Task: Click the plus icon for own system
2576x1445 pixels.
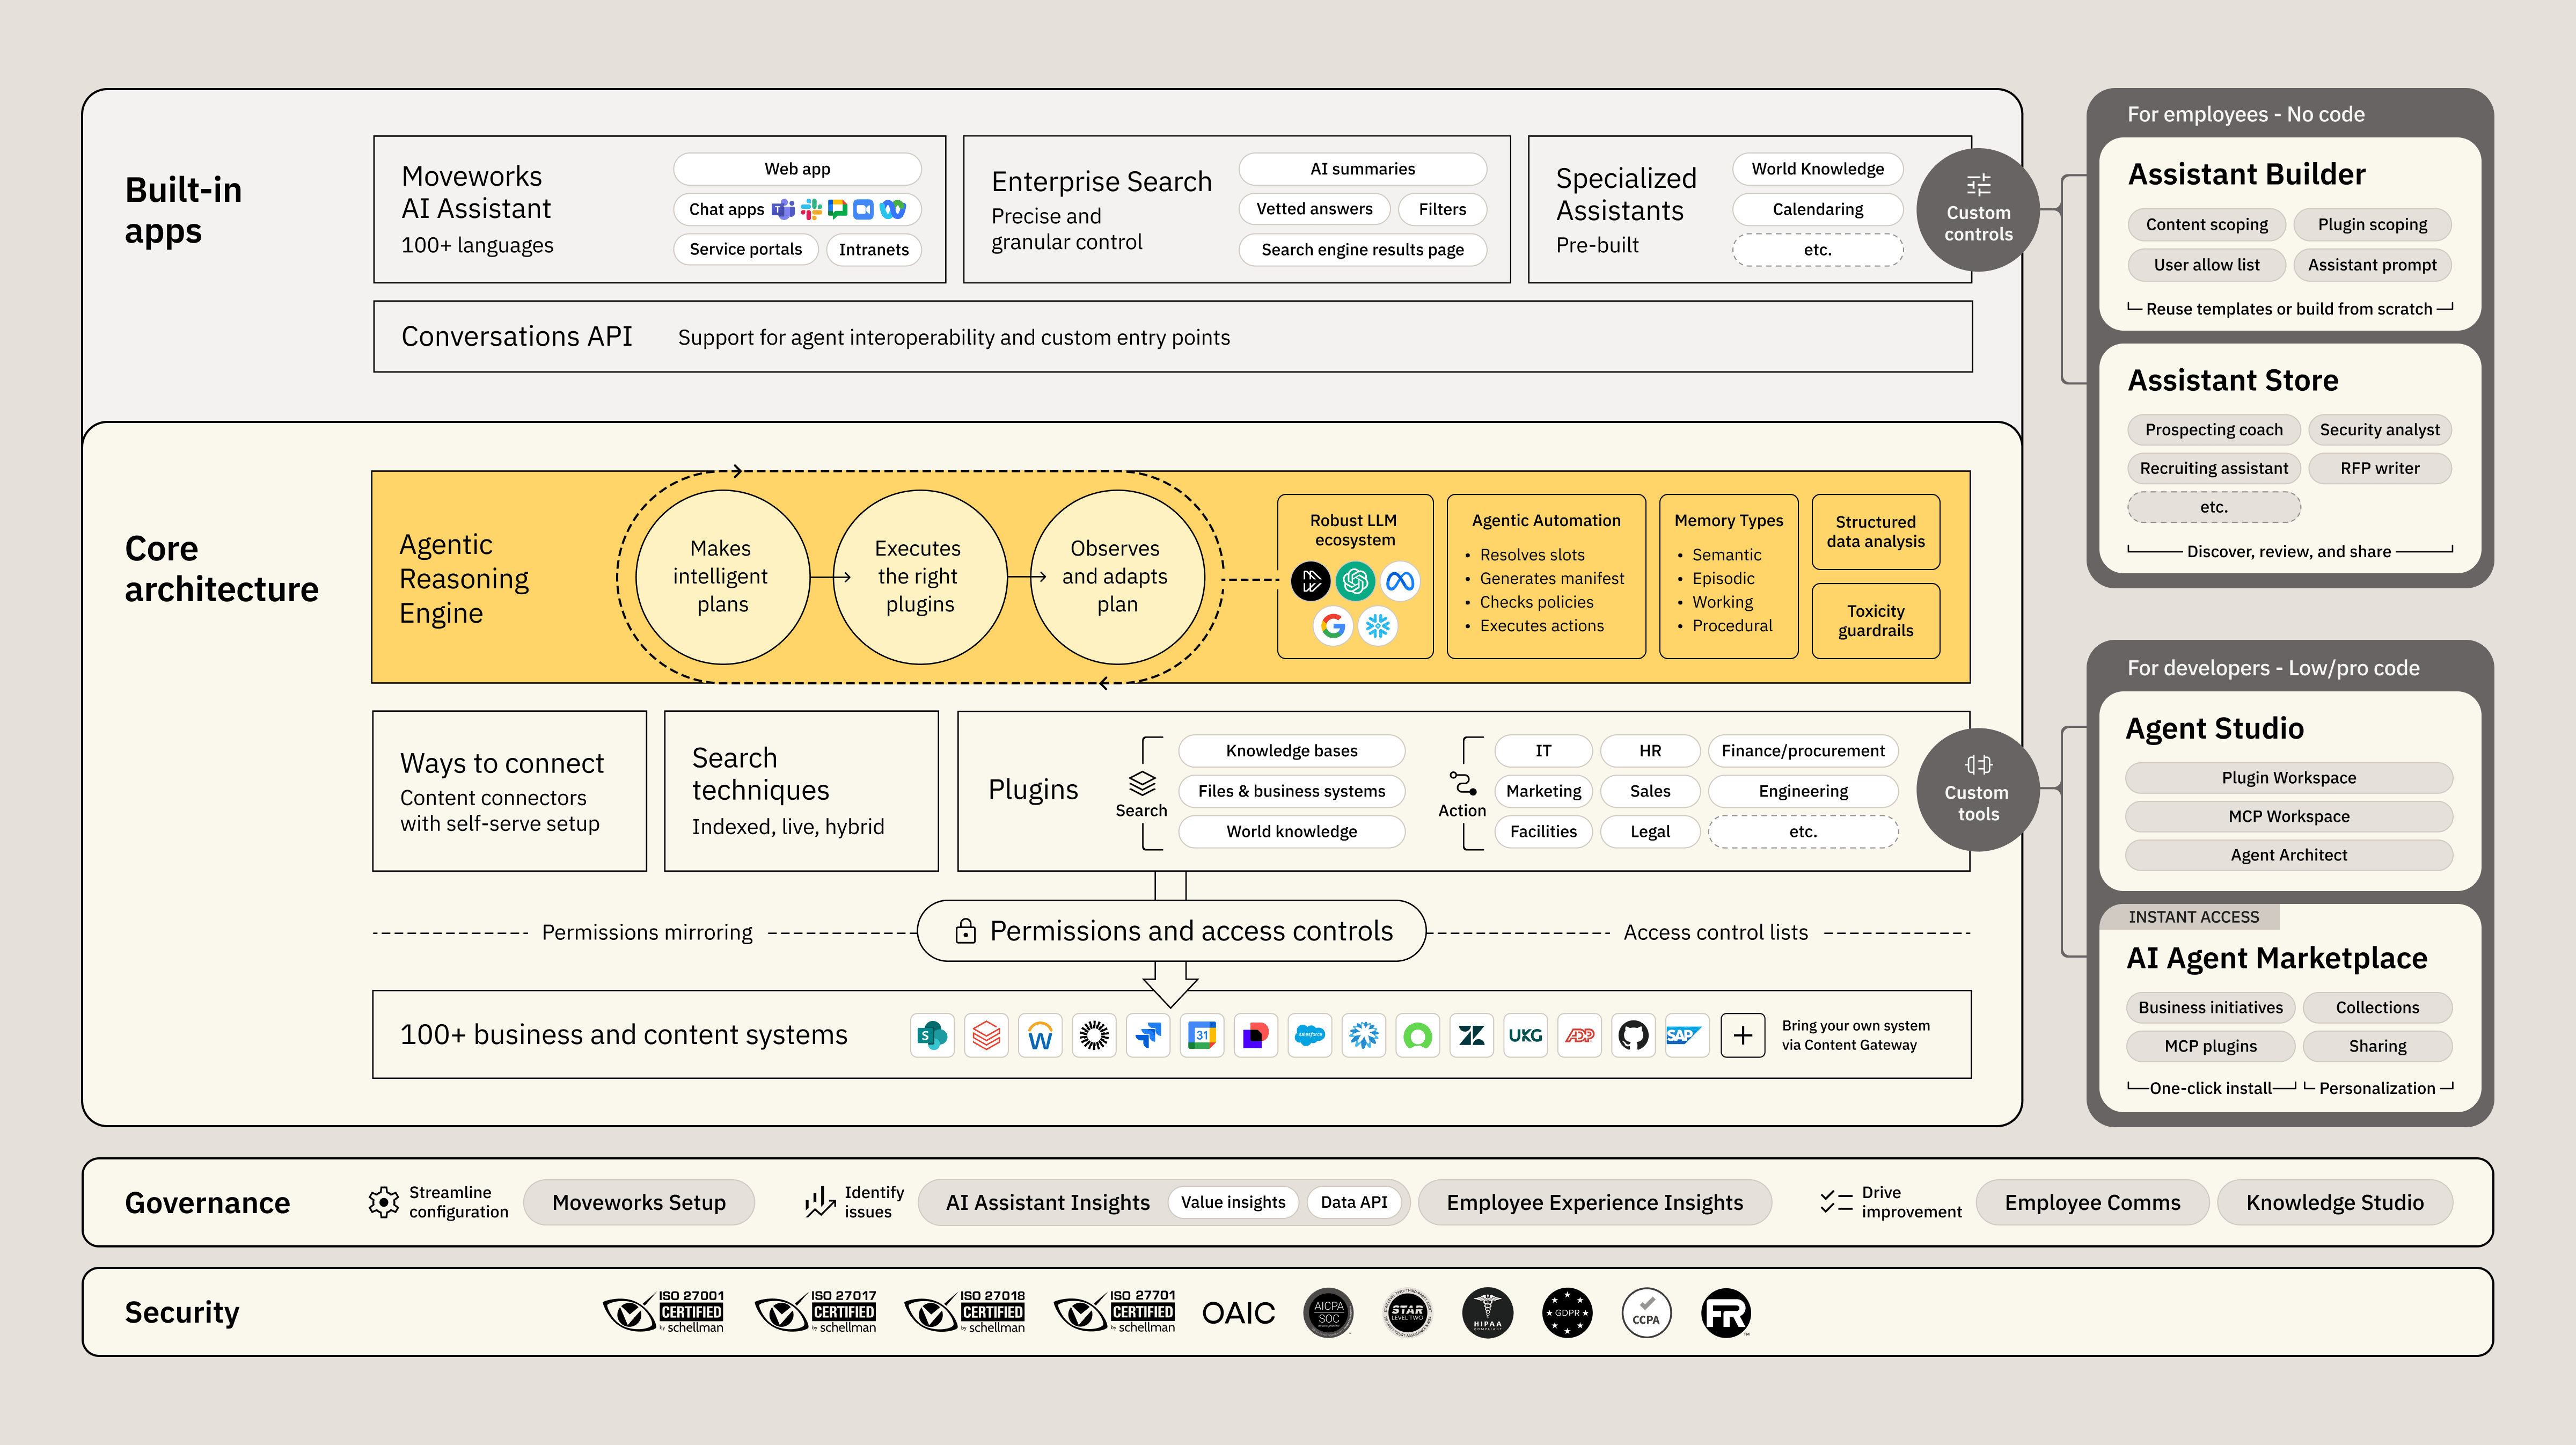Action: click(x=1742, y=1035)
